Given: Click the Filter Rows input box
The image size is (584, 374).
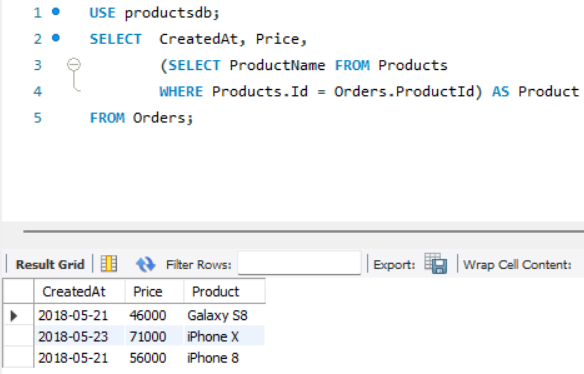Looking at the screenshot, I should pyautogui.click(x=299, y=263).
